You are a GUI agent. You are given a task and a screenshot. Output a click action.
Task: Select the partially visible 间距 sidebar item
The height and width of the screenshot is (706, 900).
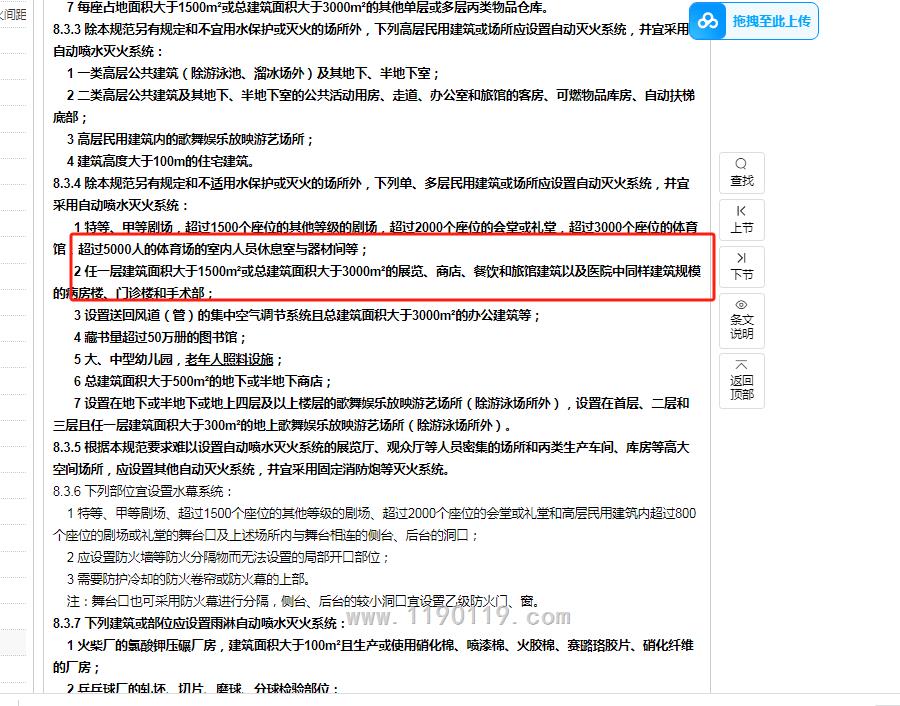[x=14, y=15]
